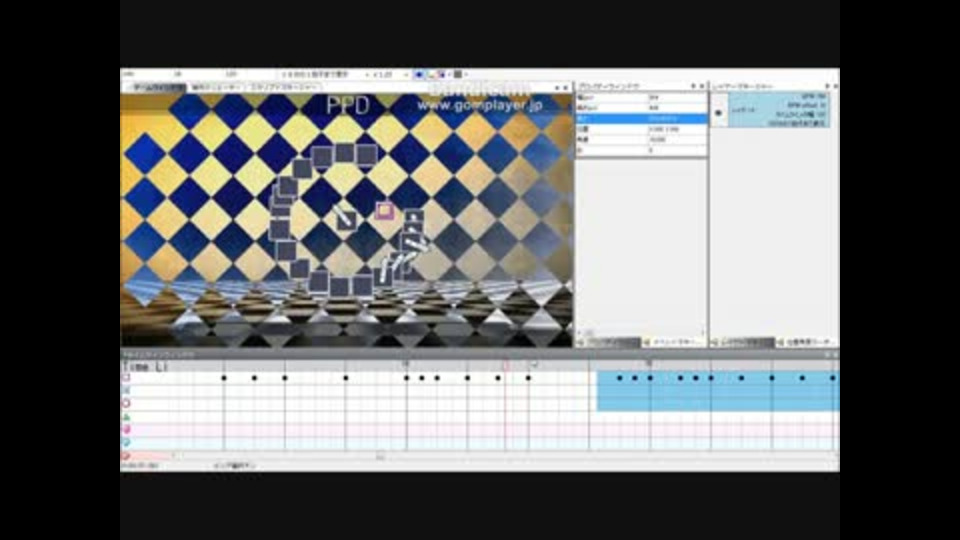This screenshot has width=960, height=540.
Task: Close the property window panel
Action: 702,86
